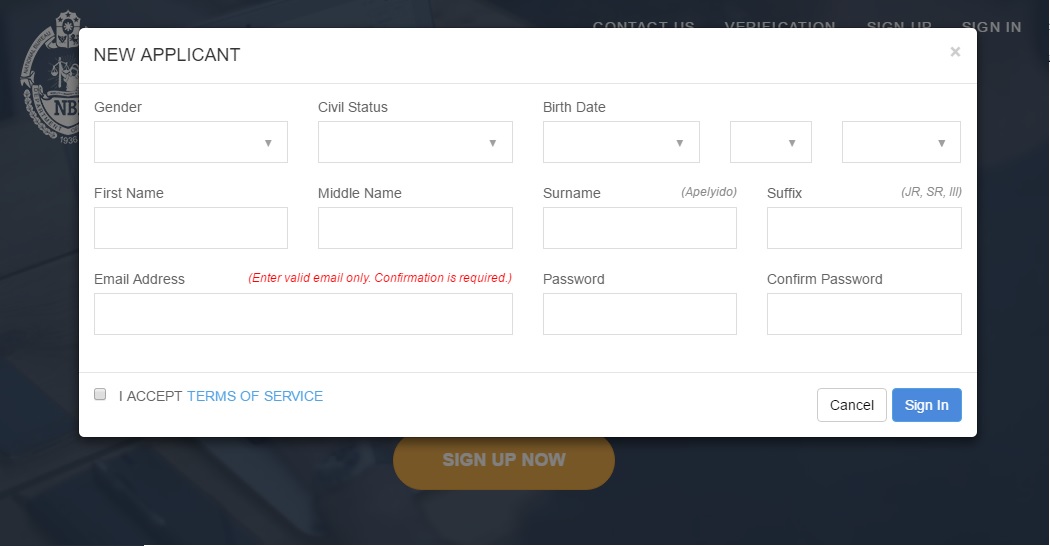
Task: Click into the Email Address field
Action: (x=303, y=314)
